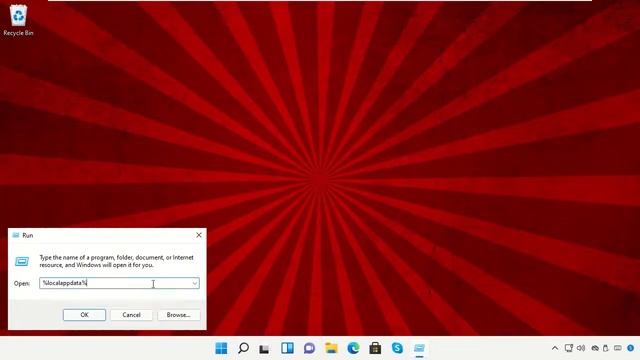Open the Widgets panel icon
The height and width of the screenshot is (360, 640).
tap(287, 348)
